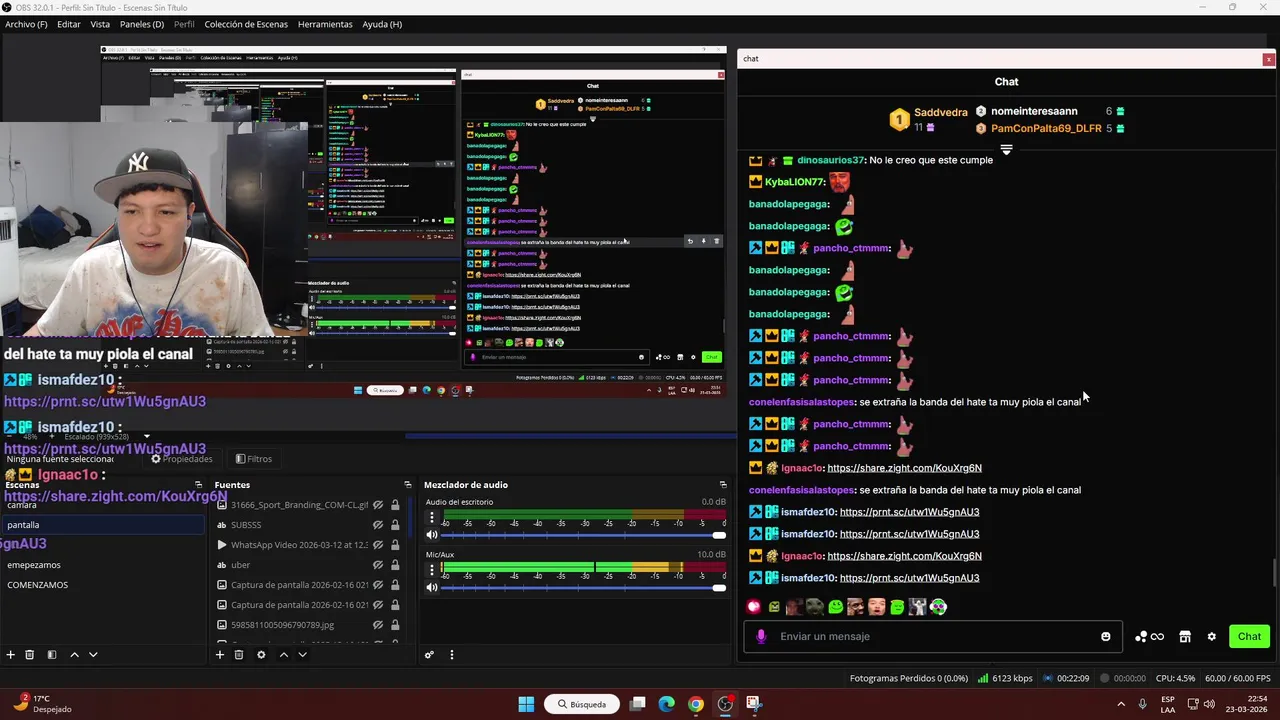Click username KybaLION77 in chat
This screenshot has height=720, width=1280.
(x=794, y=182)
